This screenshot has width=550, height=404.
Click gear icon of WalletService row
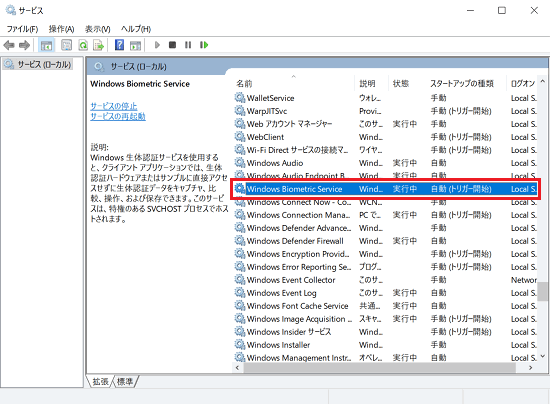[x=240, y=98]
